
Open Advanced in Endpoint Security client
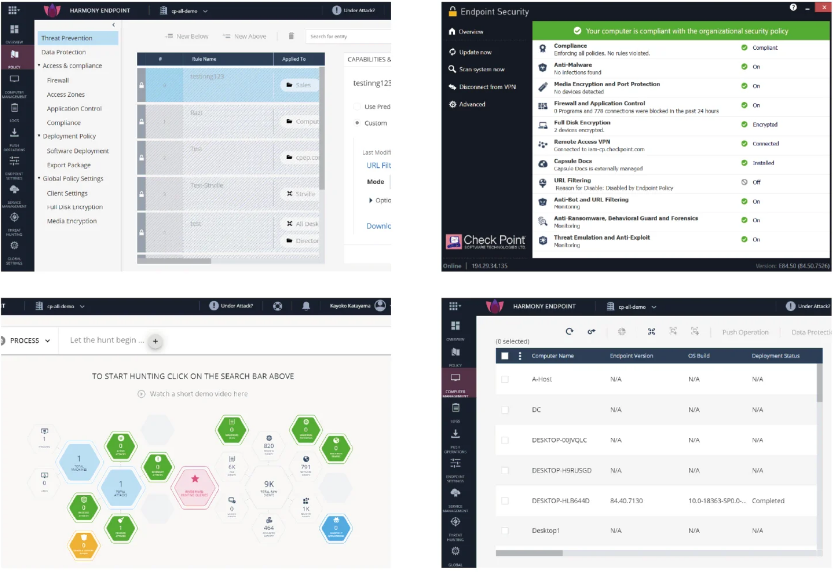tap(467, 104)
